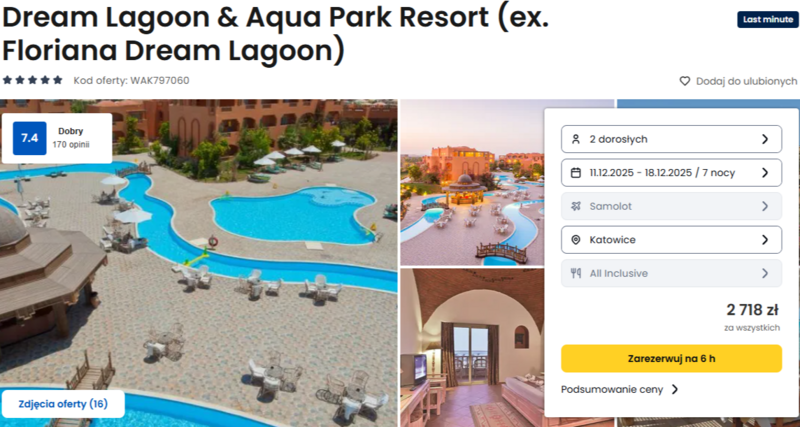
Task: Expand the Katowice departure city selector
Action: tap(671, 240)
